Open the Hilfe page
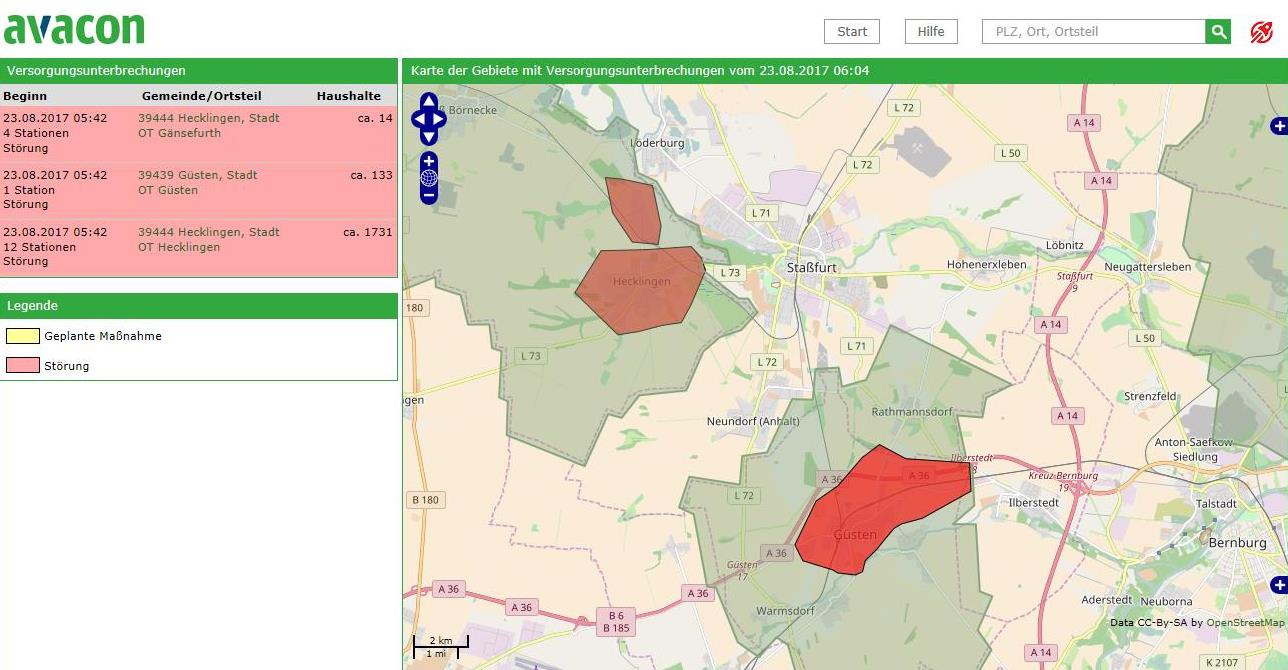 click(x=931, y=32)
